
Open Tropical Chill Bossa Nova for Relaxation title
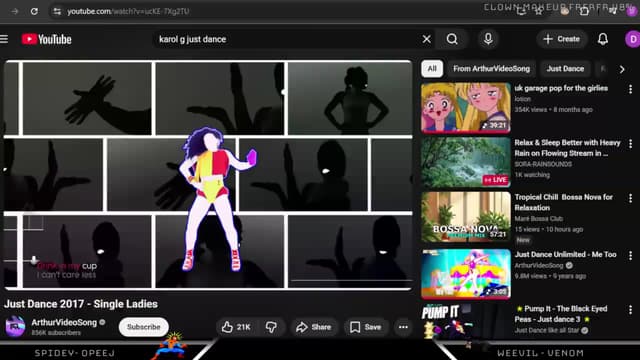(564, 202)
